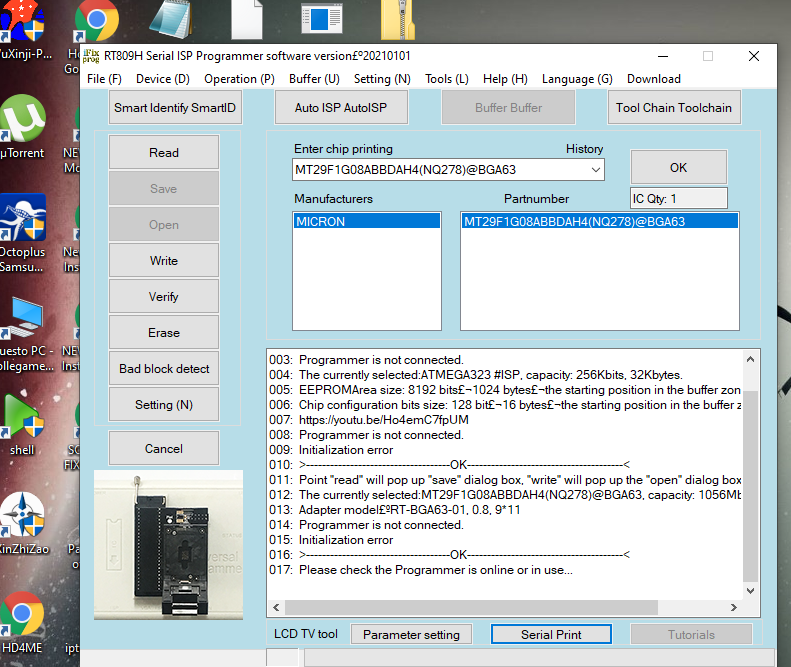Image resolution: width=791 pixels, height=667 pixels.
Task: Click Bad block detect button
Action: pyautogui.click(x=164, y=369)
